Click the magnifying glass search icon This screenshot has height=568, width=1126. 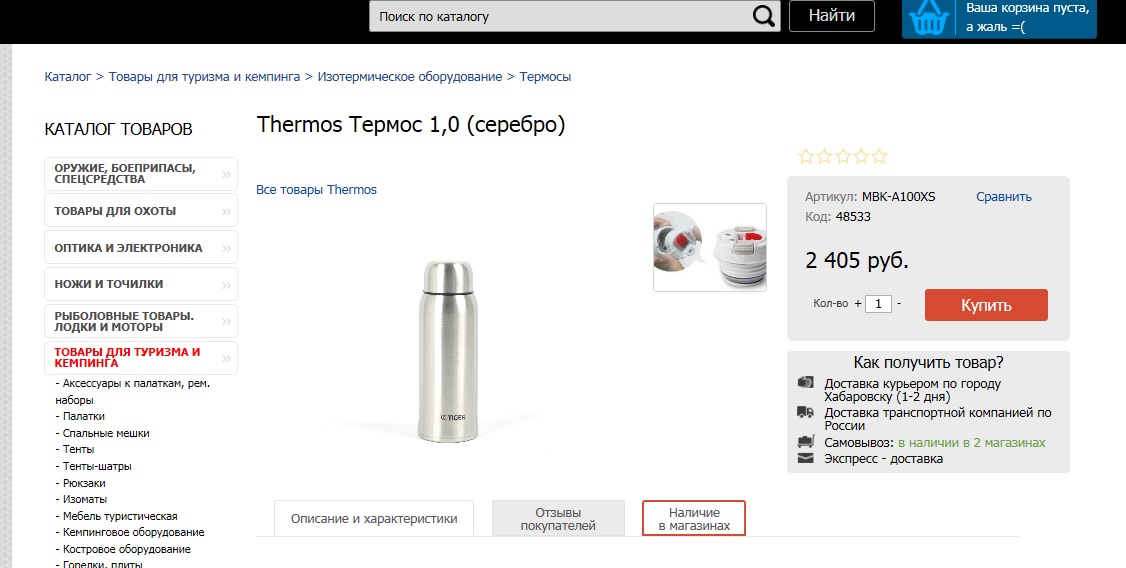pyautogui.click(x=763, y=16)
